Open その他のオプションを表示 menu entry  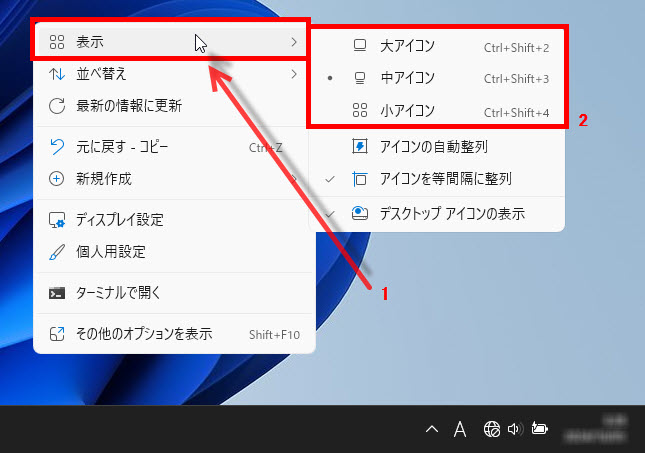(144, 334)
